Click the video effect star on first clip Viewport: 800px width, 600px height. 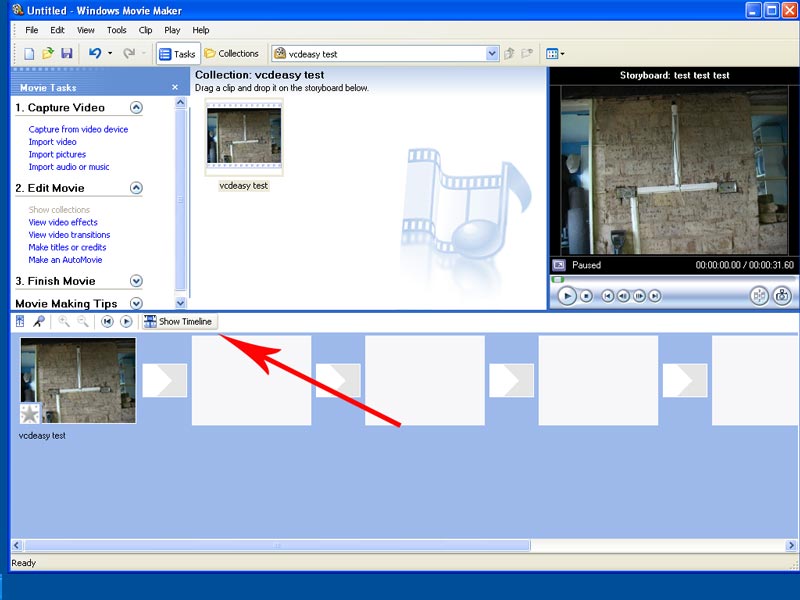tap(30, 414)
